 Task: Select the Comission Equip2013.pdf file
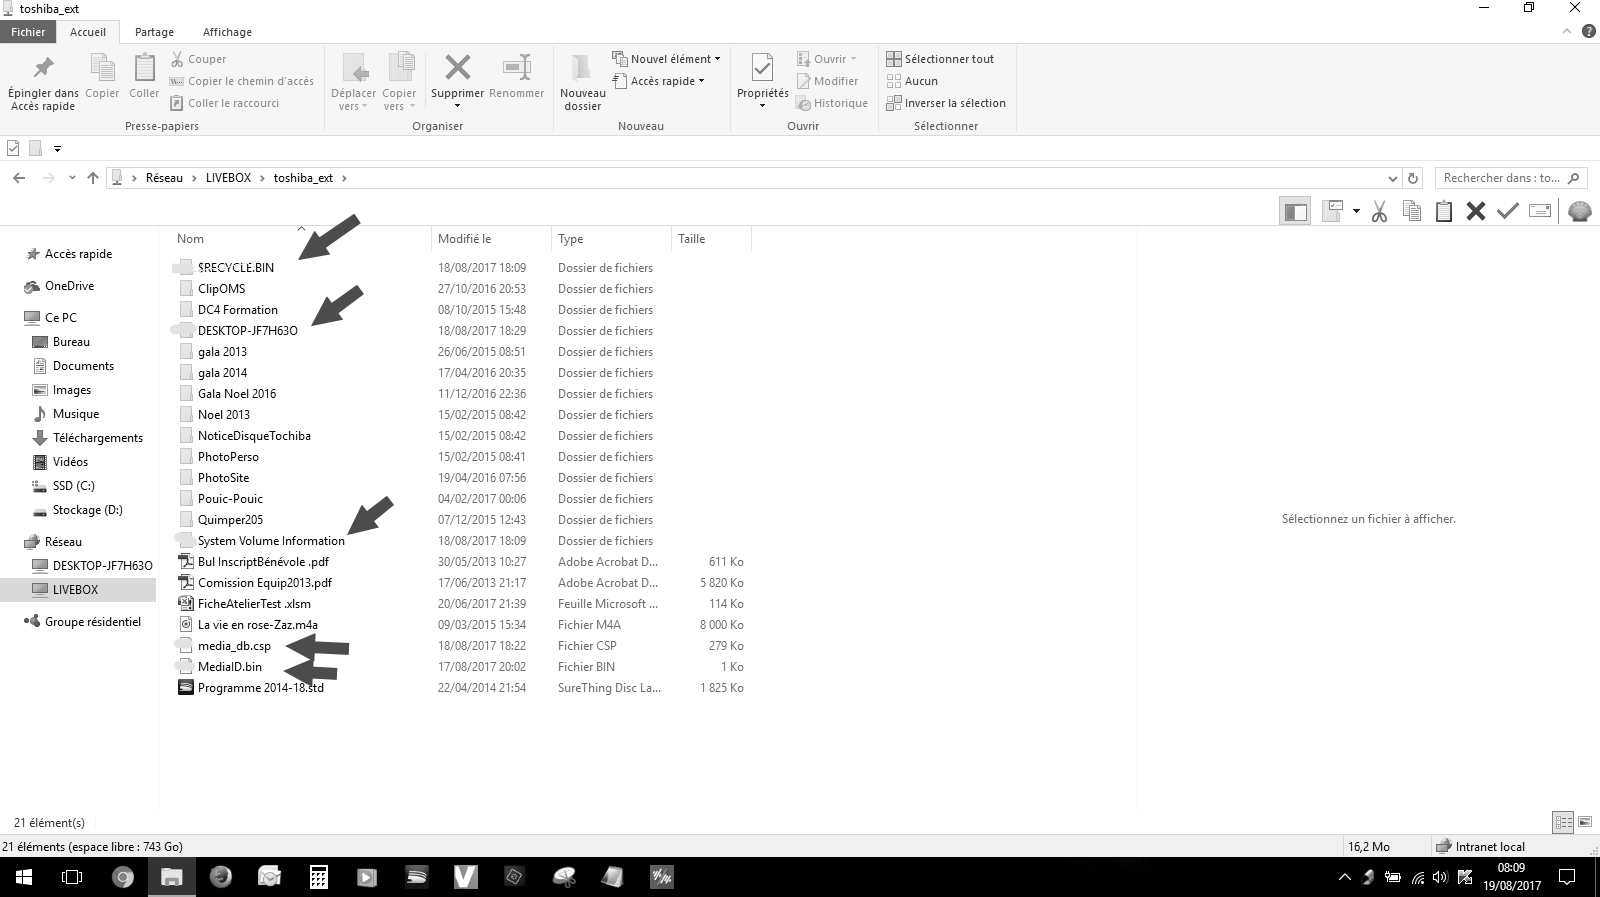(x=264, y=583)
